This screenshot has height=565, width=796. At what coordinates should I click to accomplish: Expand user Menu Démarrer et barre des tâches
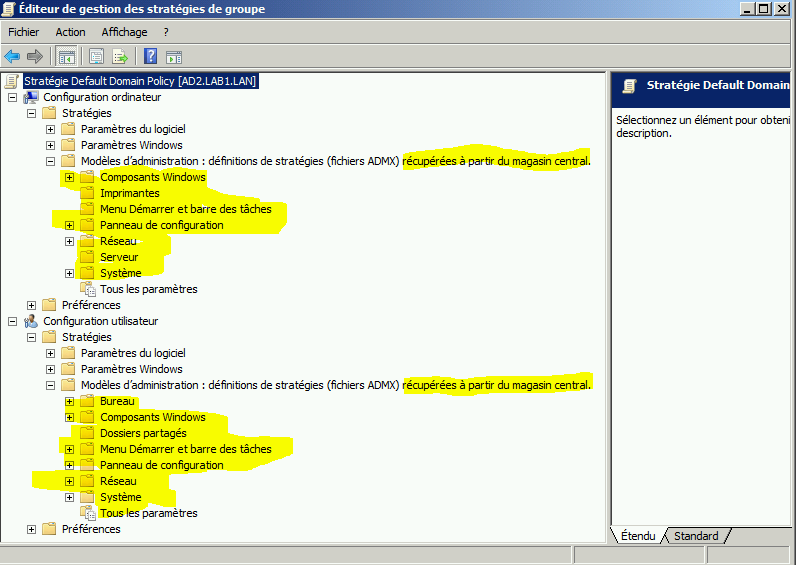tap(70, 449)
